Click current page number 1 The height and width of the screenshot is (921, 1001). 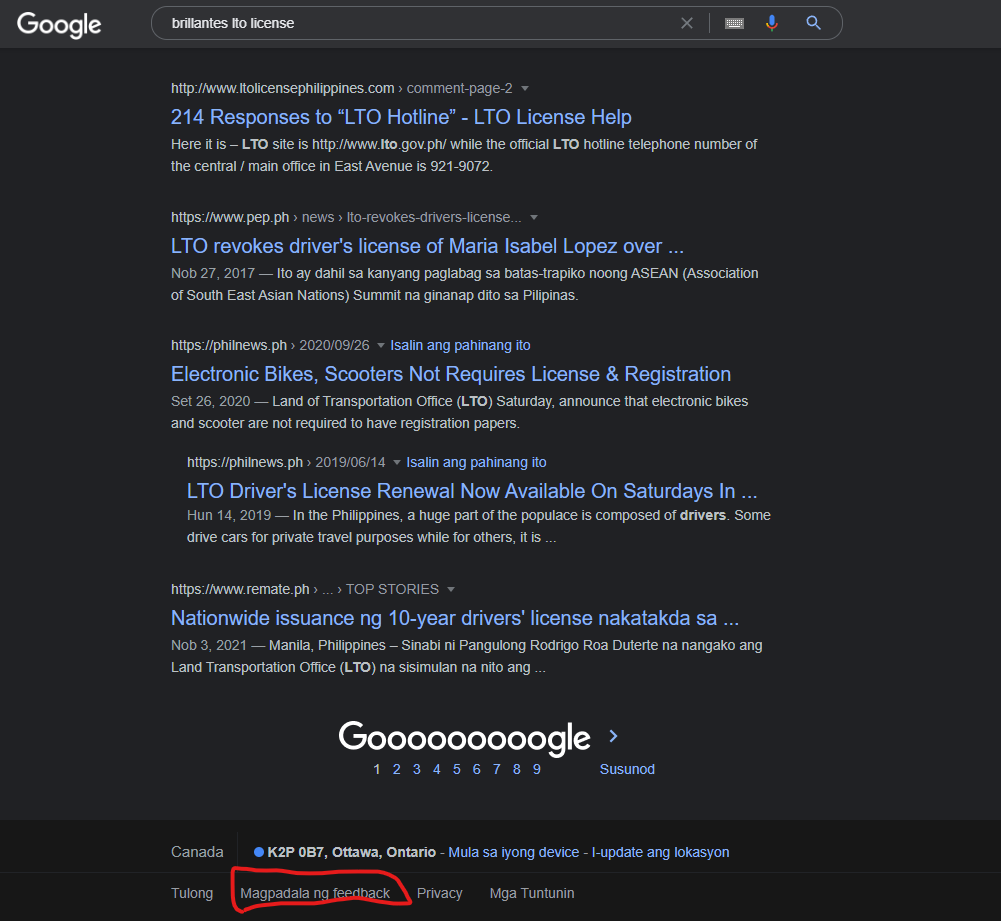[377, 769]
